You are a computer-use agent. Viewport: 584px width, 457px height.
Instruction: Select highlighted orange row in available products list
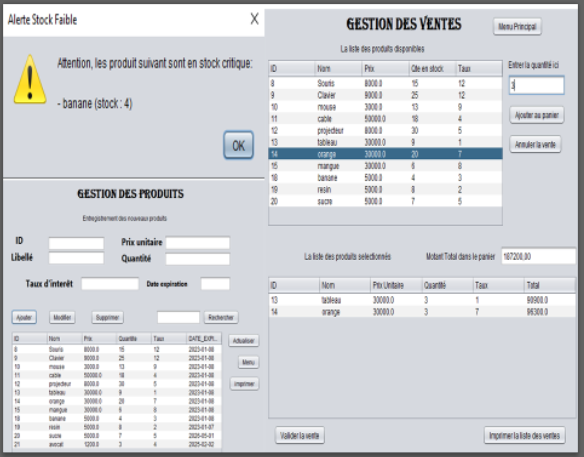click(385, 154)
